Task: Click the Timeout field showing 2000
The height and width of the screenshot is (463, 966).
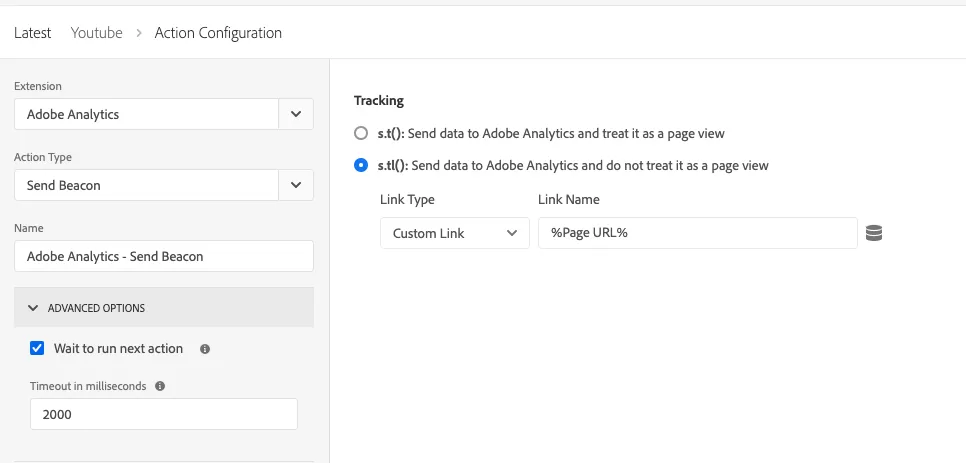Action: [164, 414]
